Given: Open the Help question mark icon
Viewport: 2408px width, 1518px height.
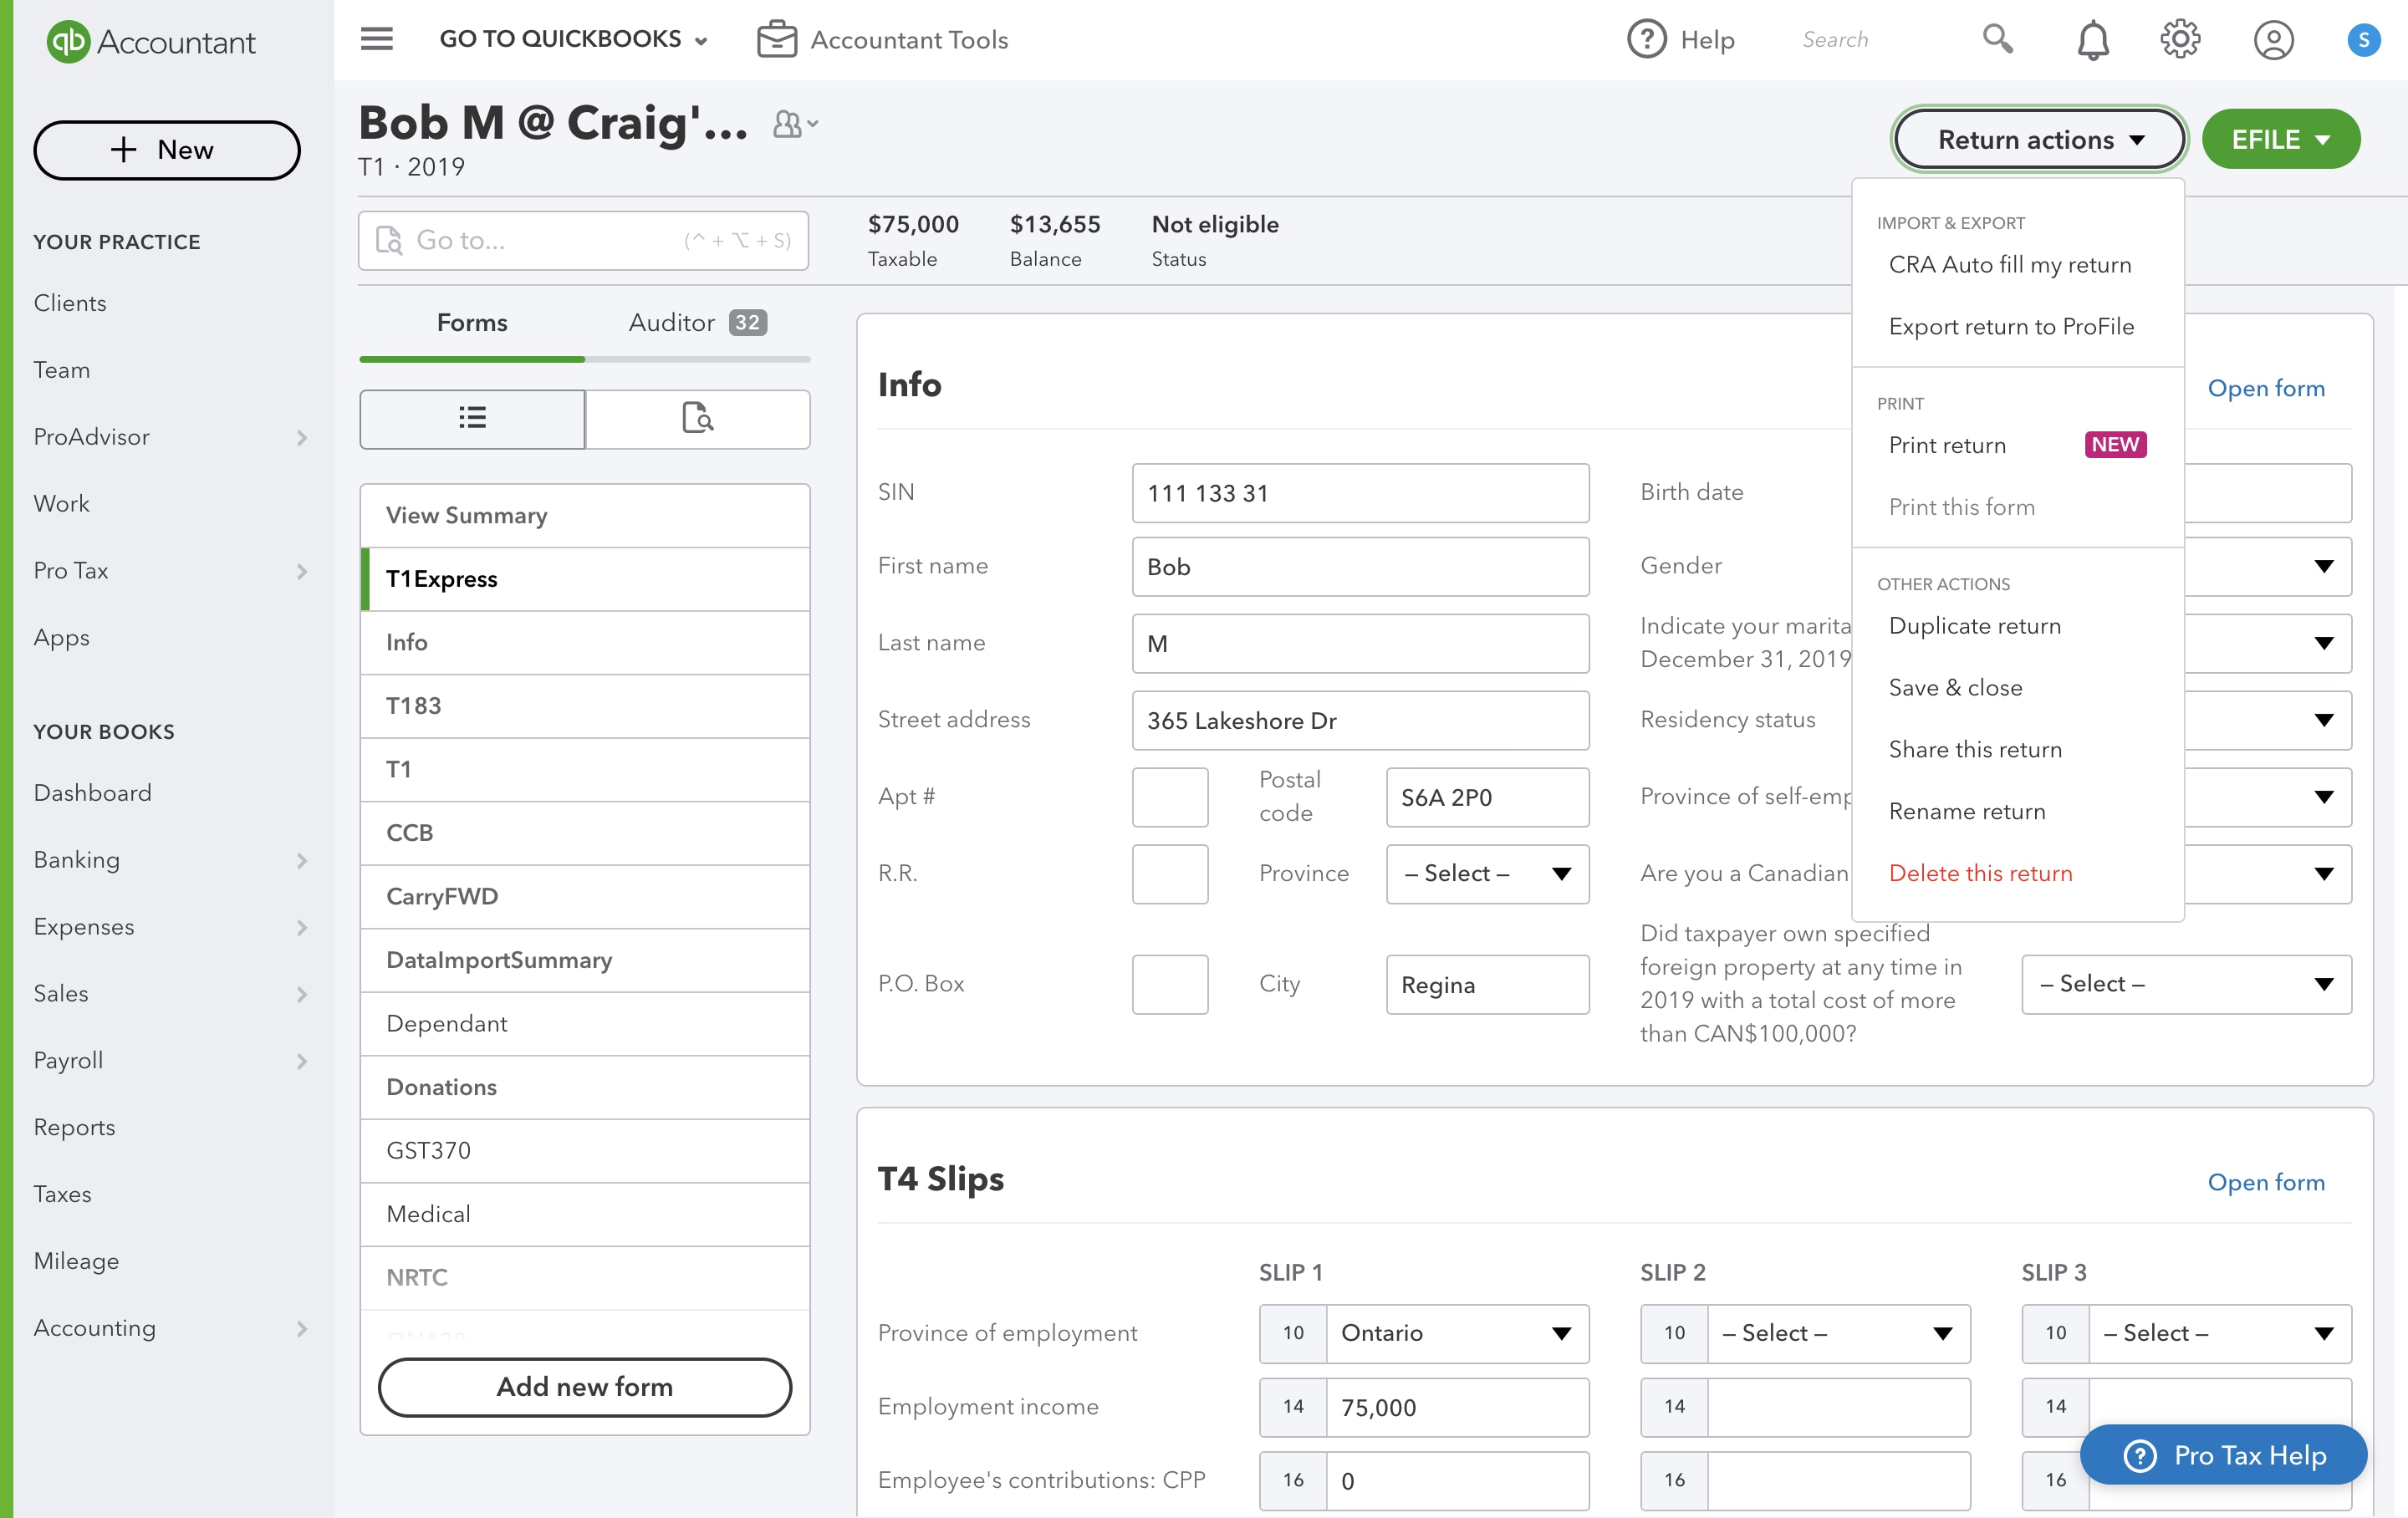Looking at the screenshot, I should point(1647,39).
